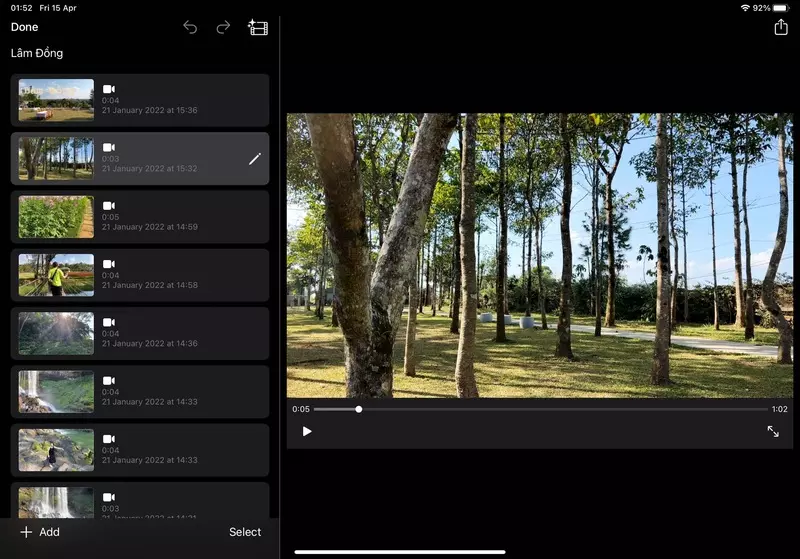This screenshot has height=559, width=800.
Task: Tap the battery status icon
Action: pos(781,8)
